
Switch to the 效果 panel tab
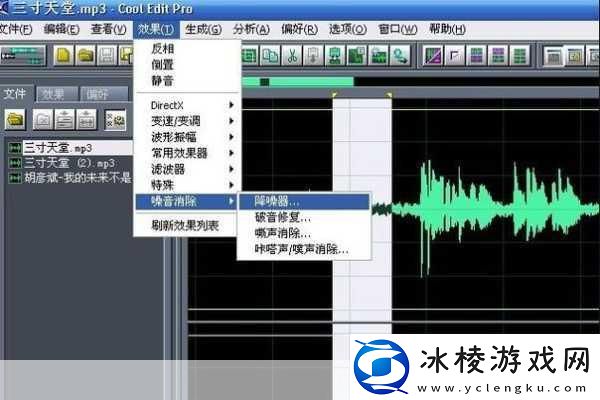coord(57,94)
